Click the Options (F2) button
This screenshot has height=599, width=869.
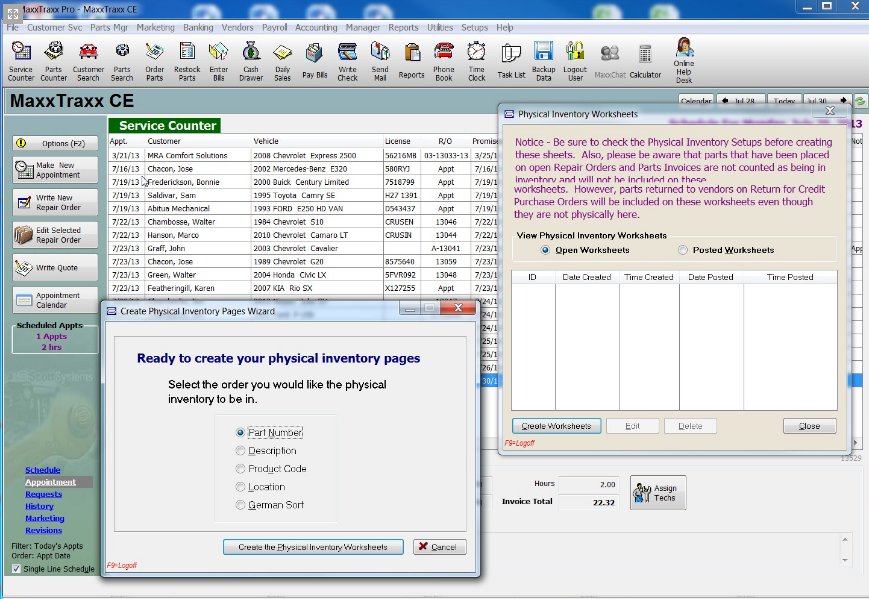click(x=55, y=143)
